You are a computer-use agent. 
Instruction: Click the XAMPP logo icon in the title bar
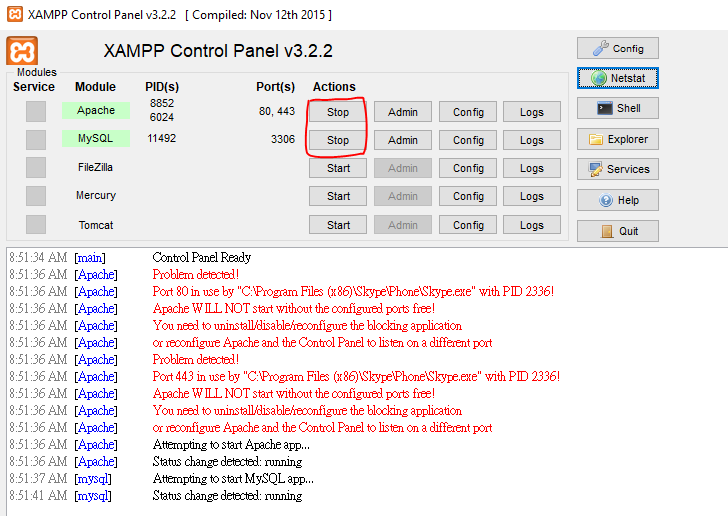point(15,14)
